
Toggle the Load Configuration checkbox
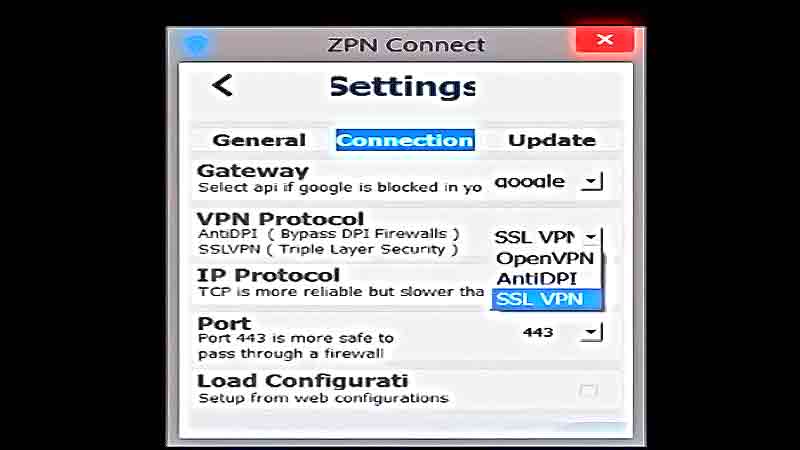pos(588,391)
